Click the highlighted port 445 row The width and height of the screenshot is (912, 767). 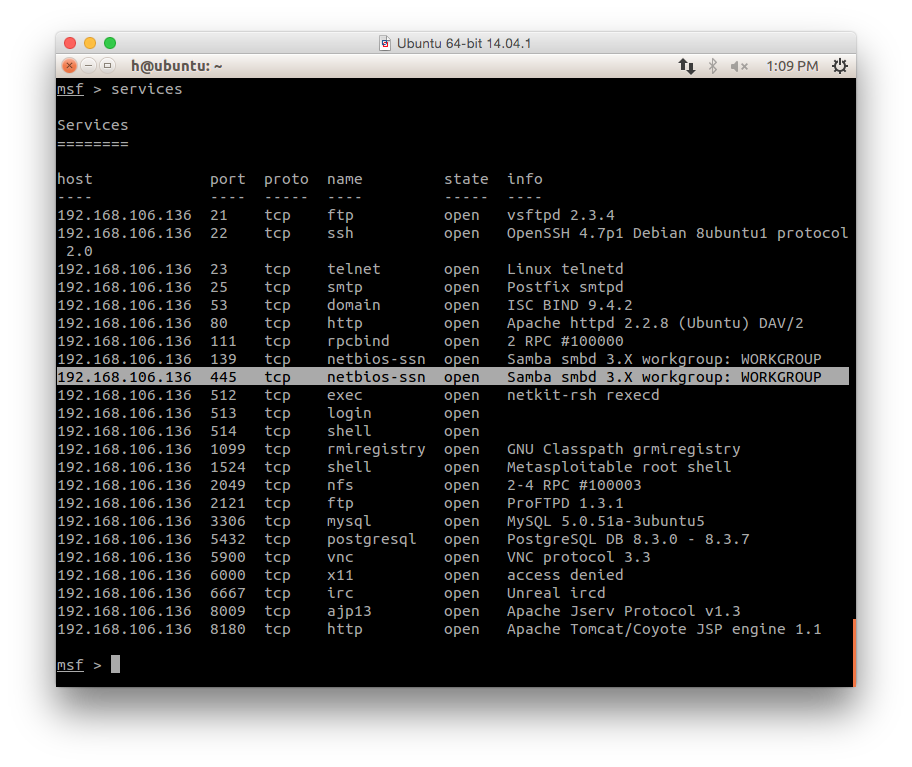point(453,377)
